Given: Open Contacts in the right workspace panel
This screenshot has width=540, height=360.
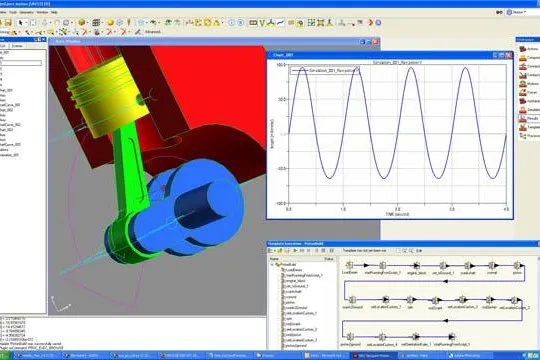Looking at the screenshot, I should click(529, 75).
